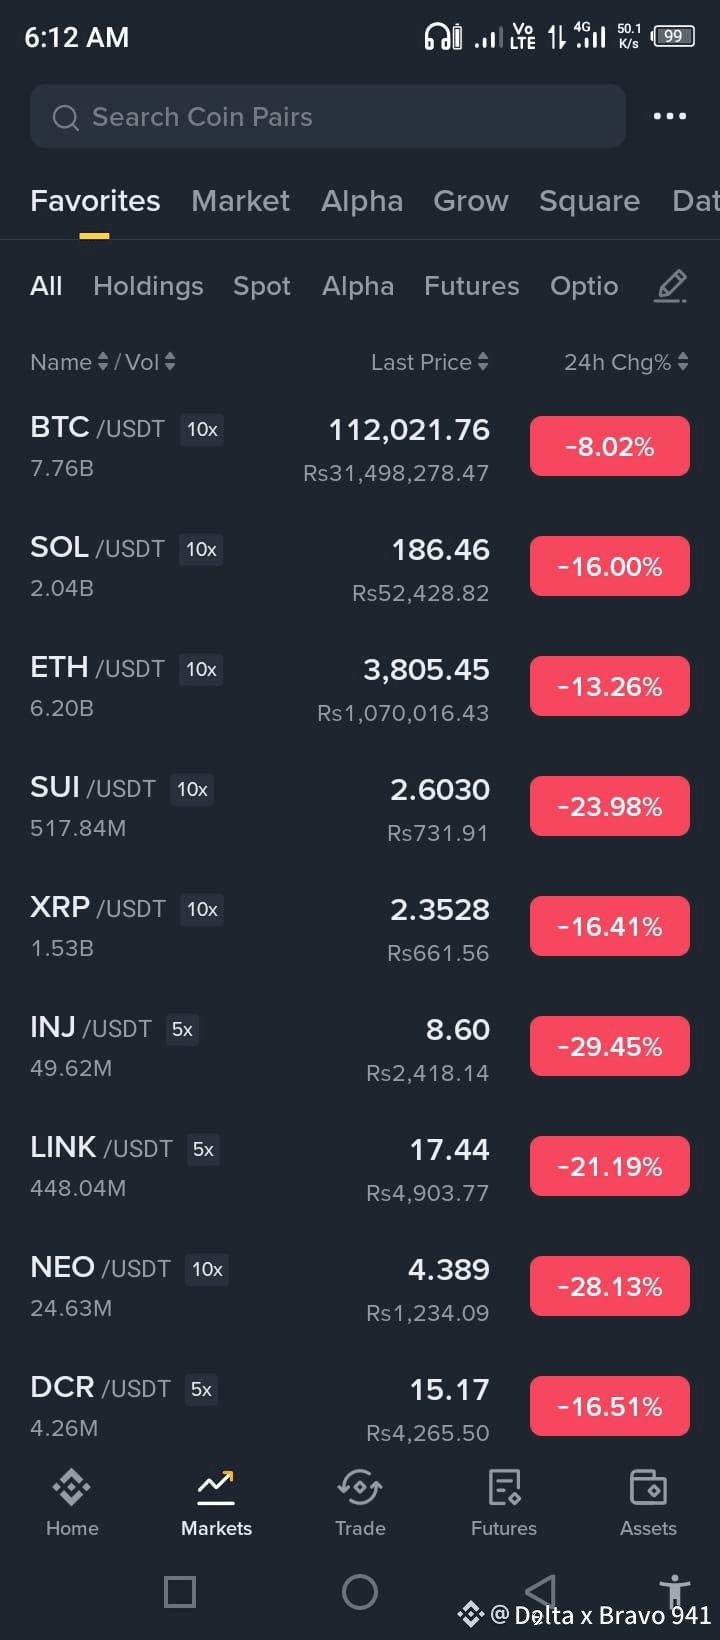
Task: Sort list by 24h Chg%
Action: [626, 362]
